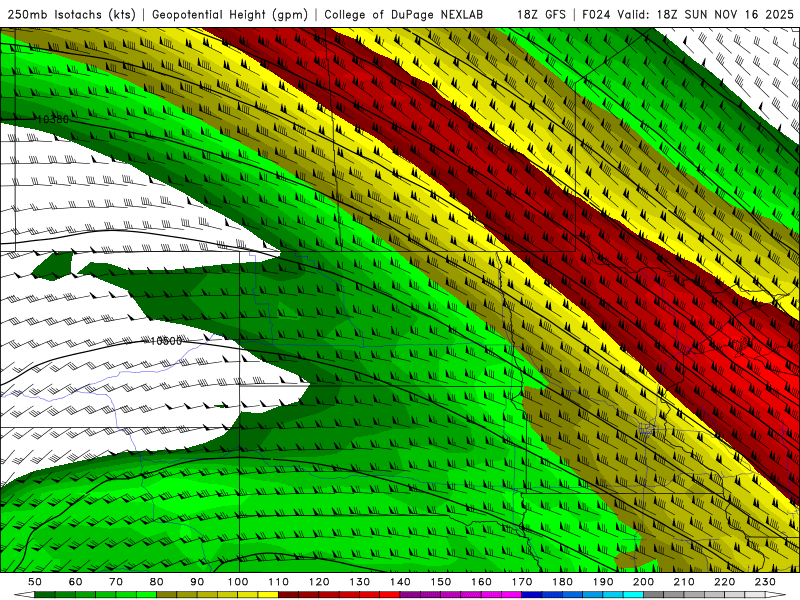Click the darkest green swatch below 50

point(45,595)
